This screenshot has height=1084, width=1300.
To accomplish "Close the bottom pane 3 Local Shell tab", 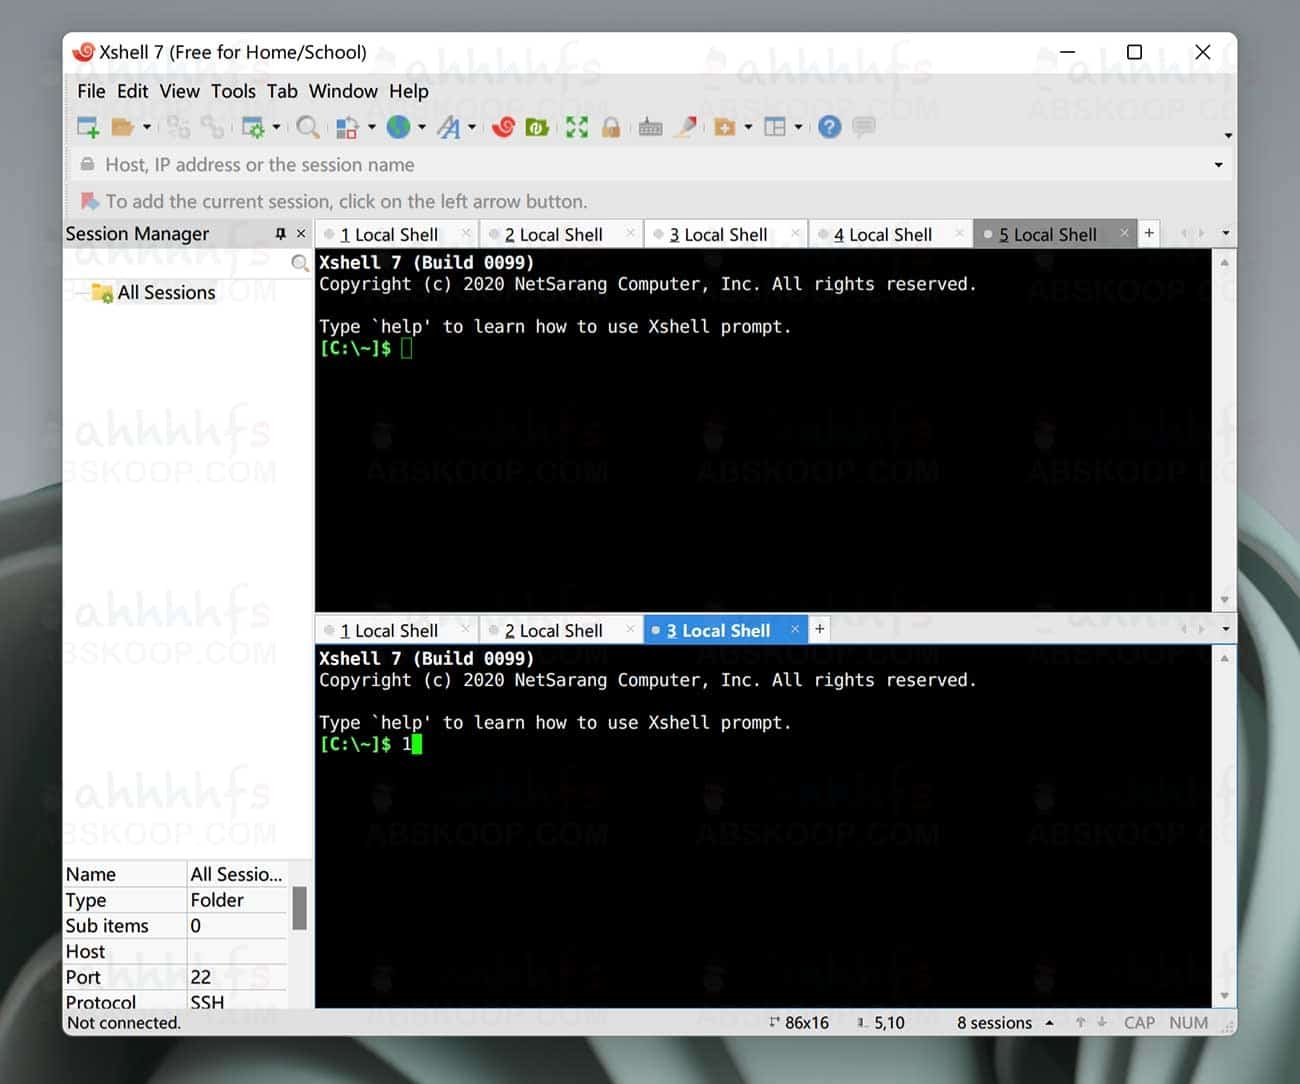I will 795,629.
